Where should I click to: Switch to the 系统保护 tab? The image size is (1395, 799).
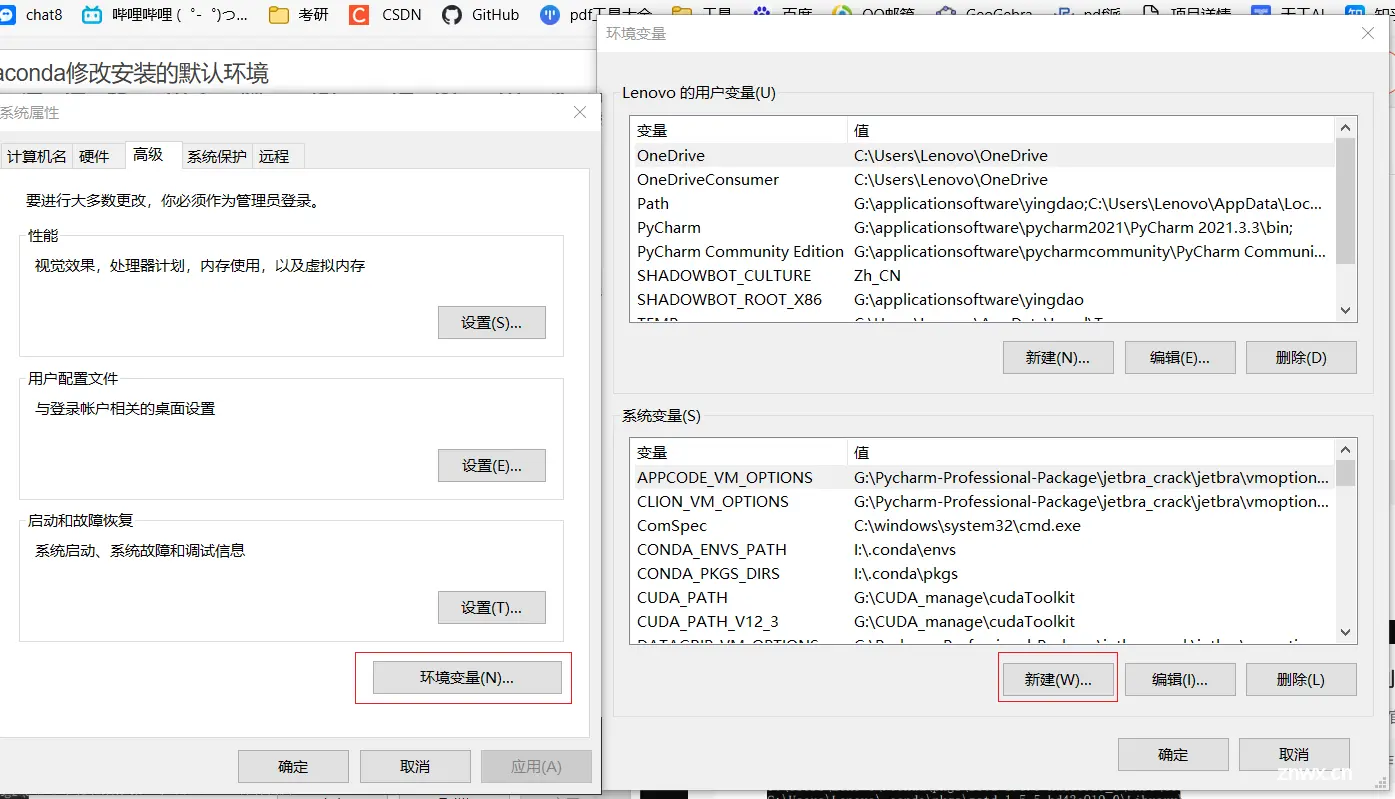216,156
